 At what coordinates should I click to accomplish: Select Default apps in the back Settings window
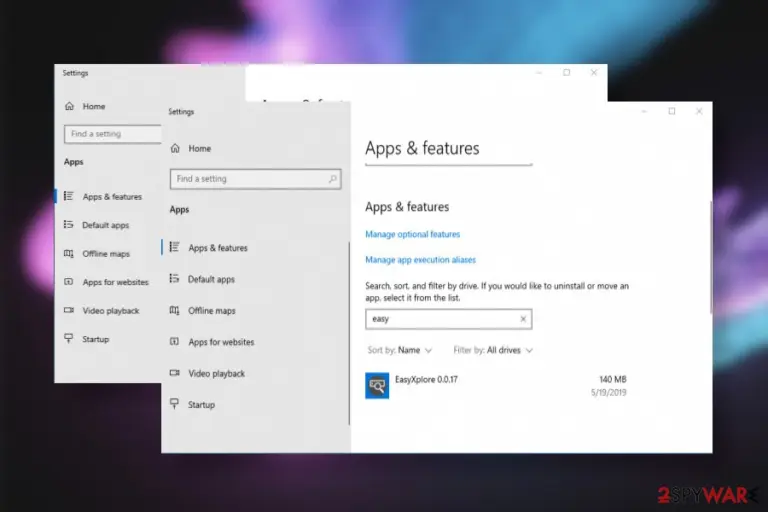[x=105, y=225]
